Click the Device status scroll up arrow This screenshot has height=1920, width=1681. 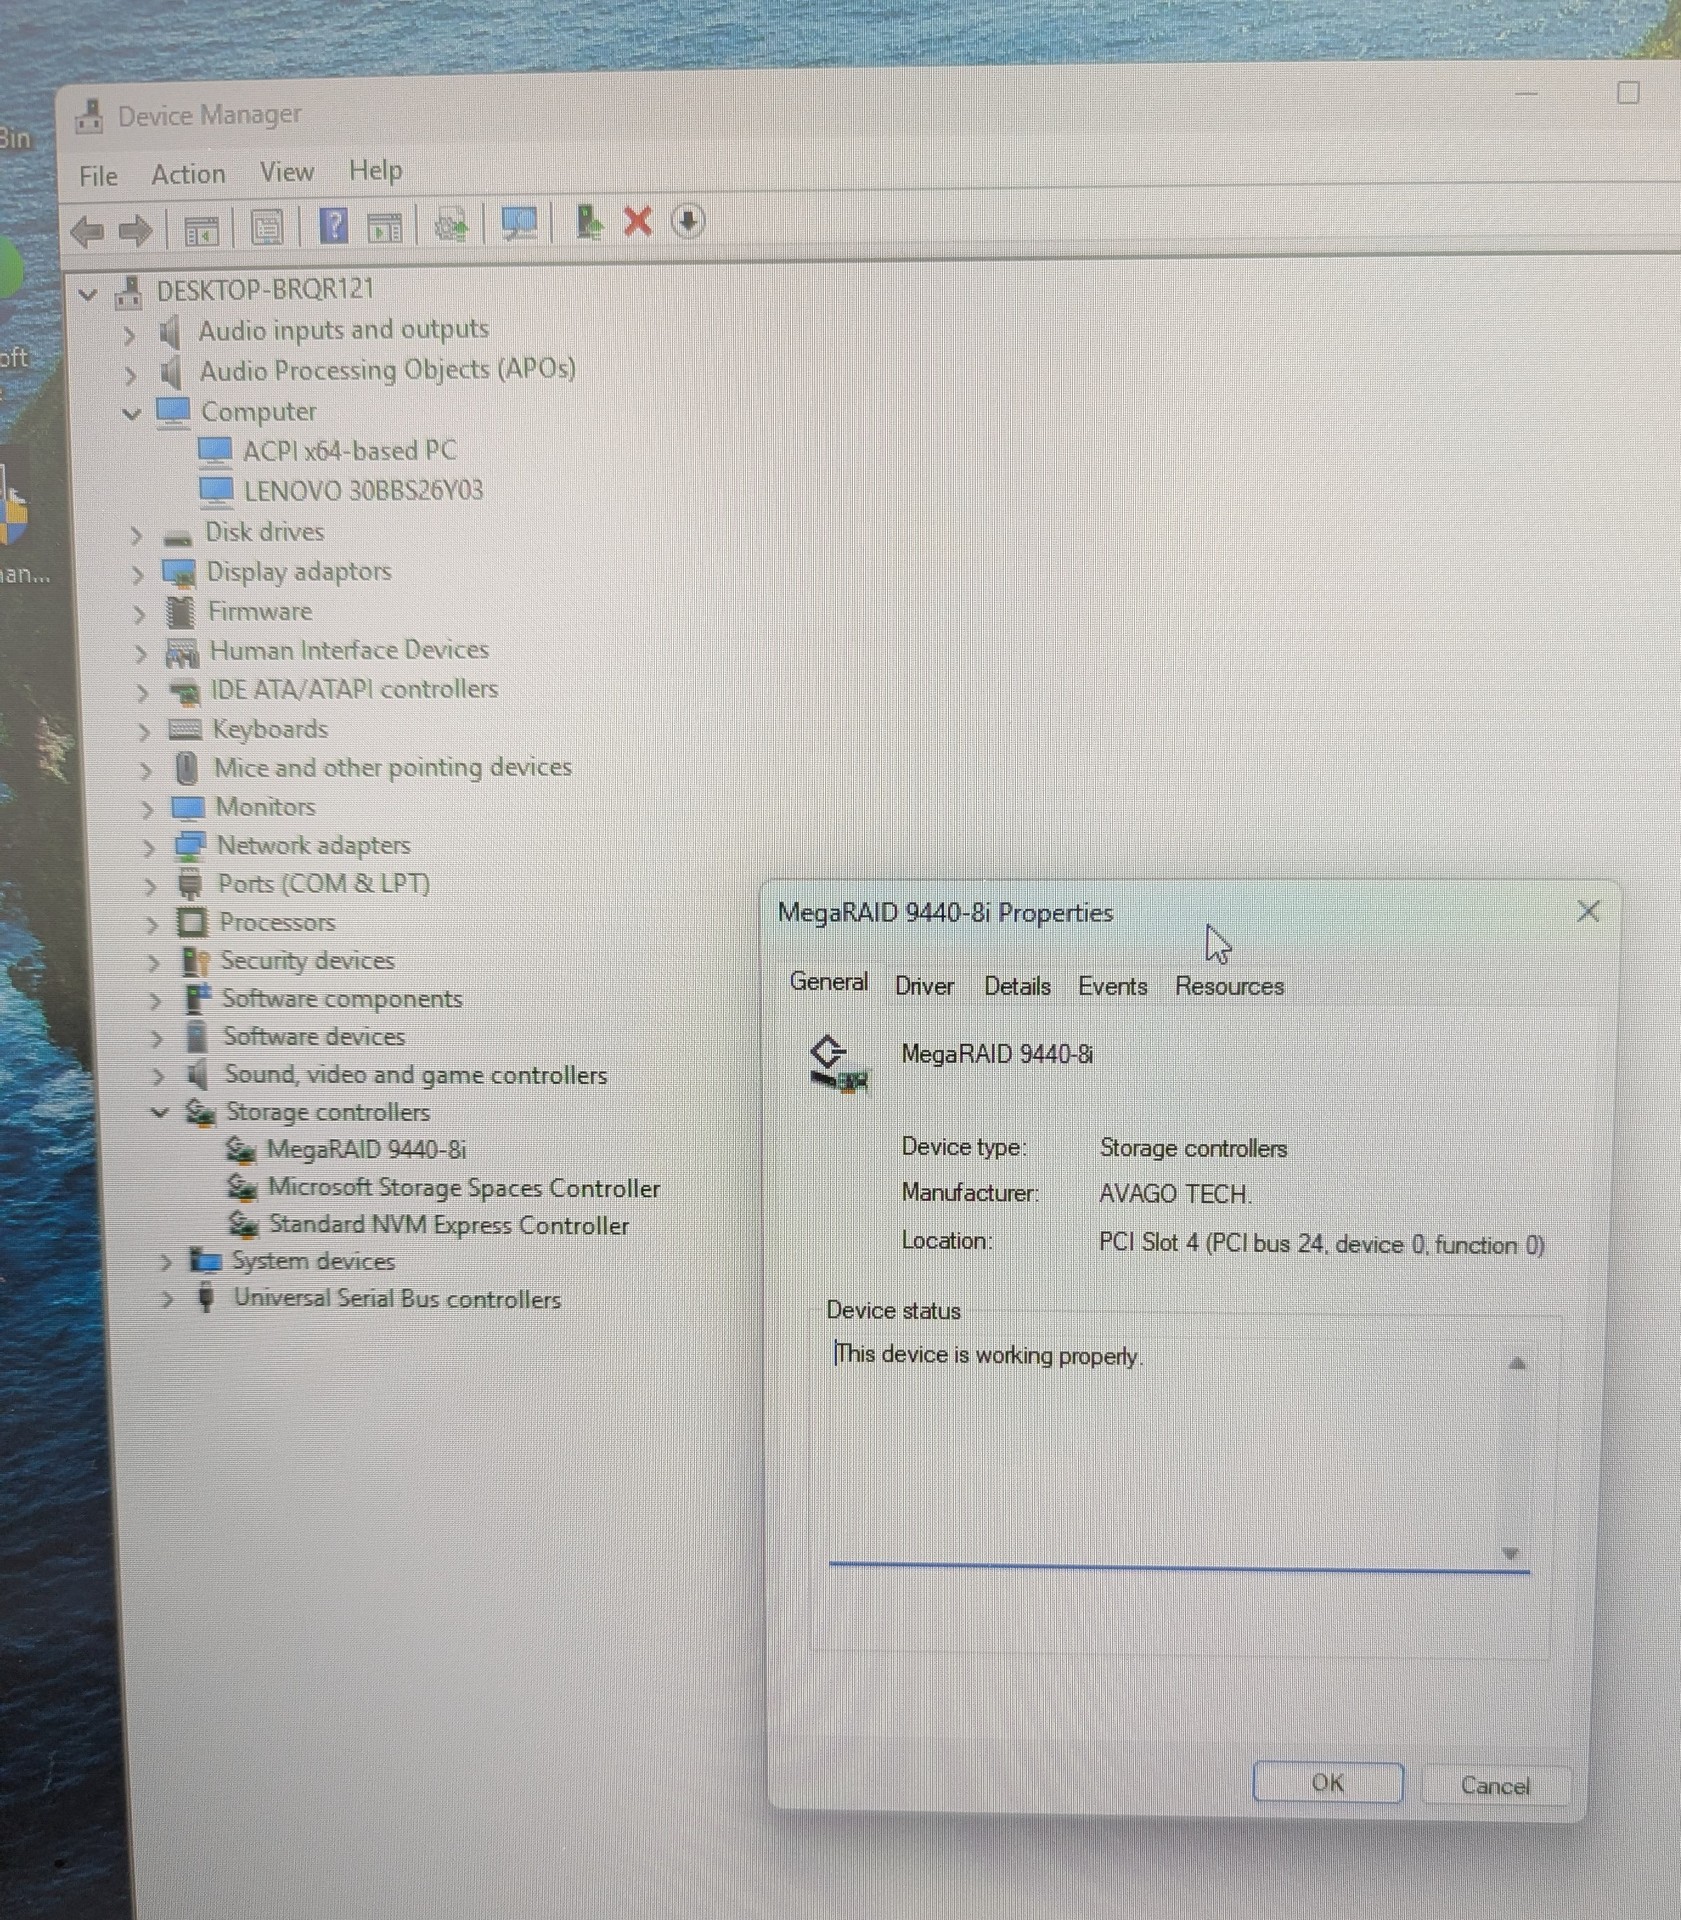[x=1517, y=1363]
